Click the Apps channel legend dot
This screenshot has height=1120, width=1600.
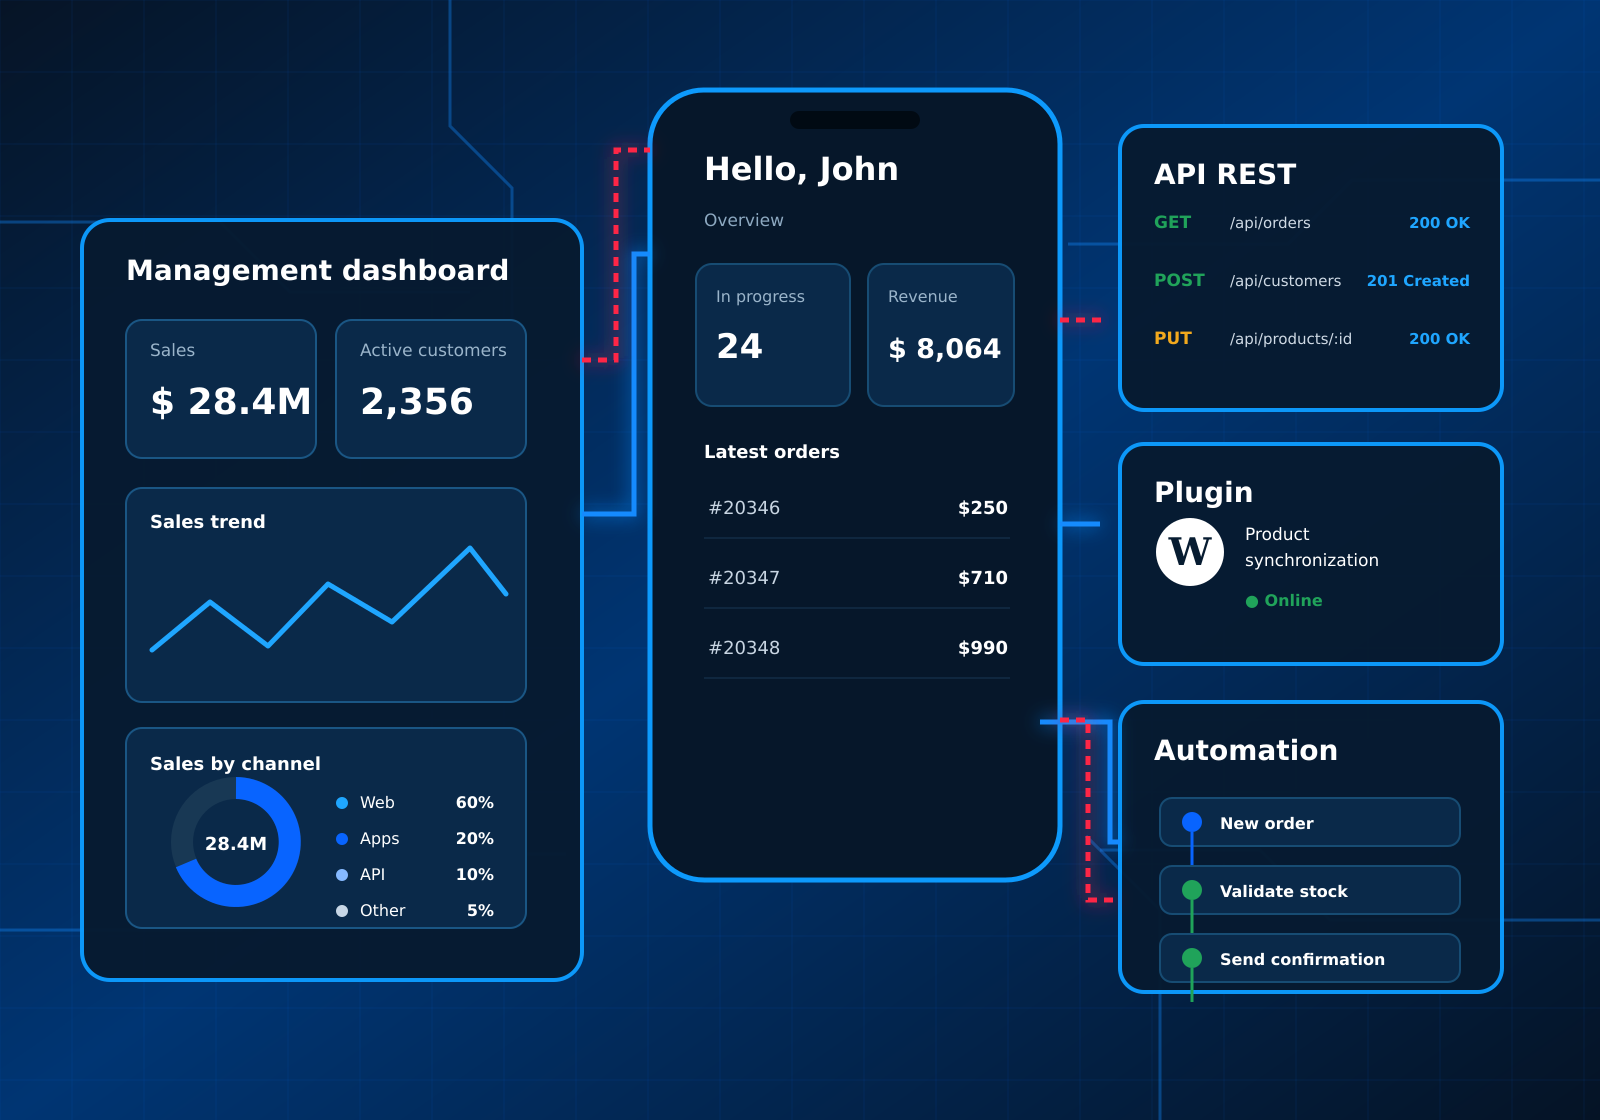(342, 839)
